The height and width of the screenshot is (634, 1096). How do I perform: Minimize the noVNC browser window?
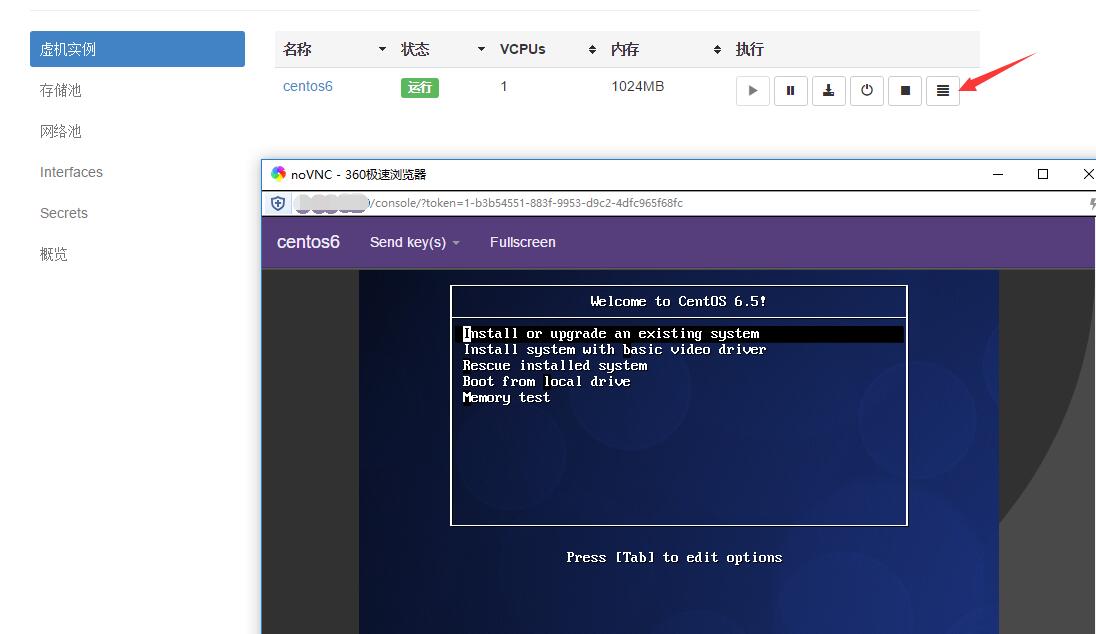(998, 174)
